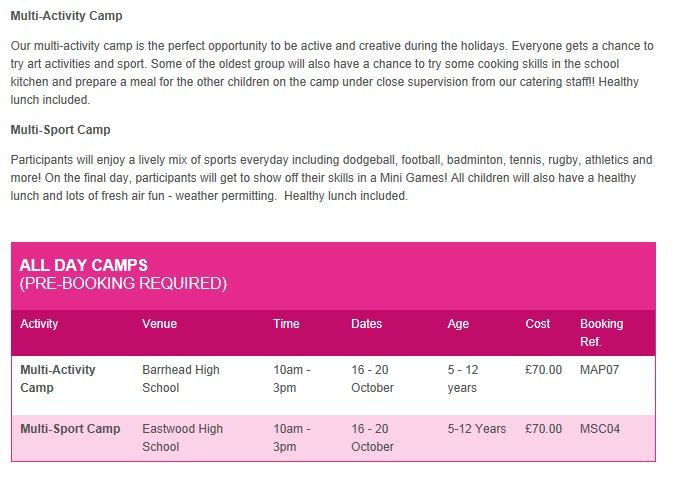677x480 pixels.
Task: Click PRE-BOOKING REQUIRED subtitle text
Action: [123, 284]
